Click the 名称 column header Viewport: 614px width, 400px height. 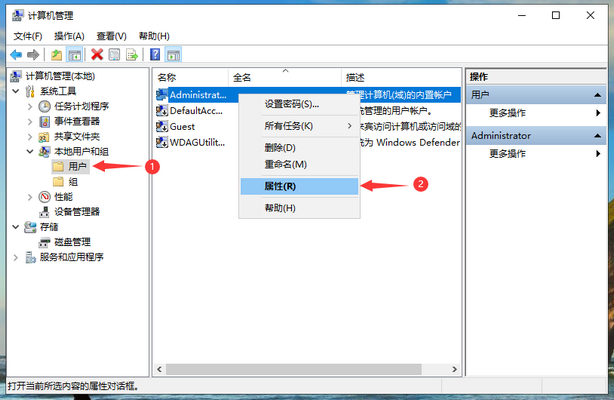(167, 77)
